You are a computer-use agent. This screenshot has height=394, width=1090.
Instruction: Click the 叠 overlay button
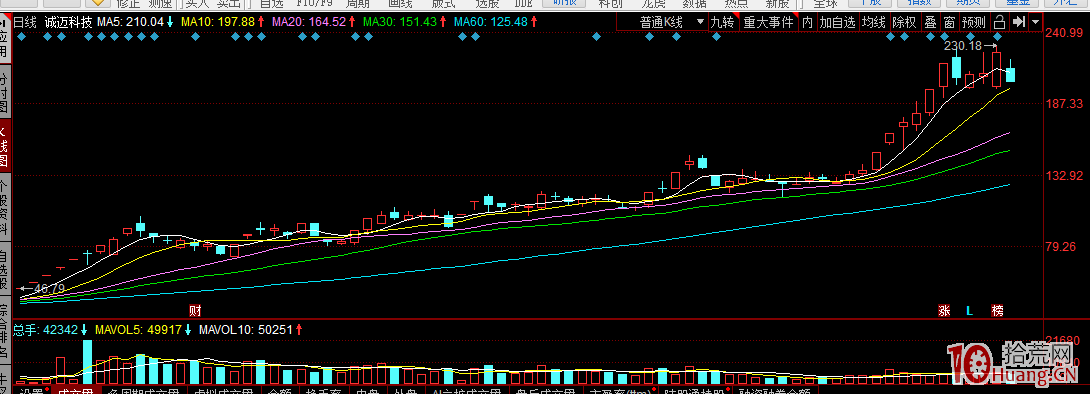(930, 22)
